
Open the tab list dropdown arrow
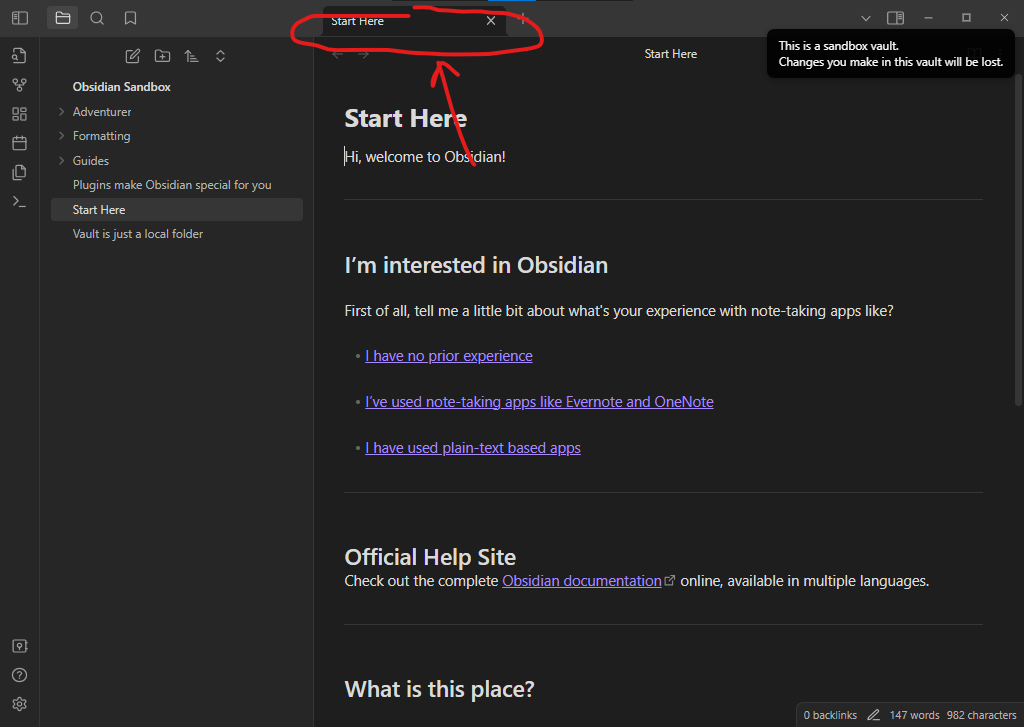(866, 18)
